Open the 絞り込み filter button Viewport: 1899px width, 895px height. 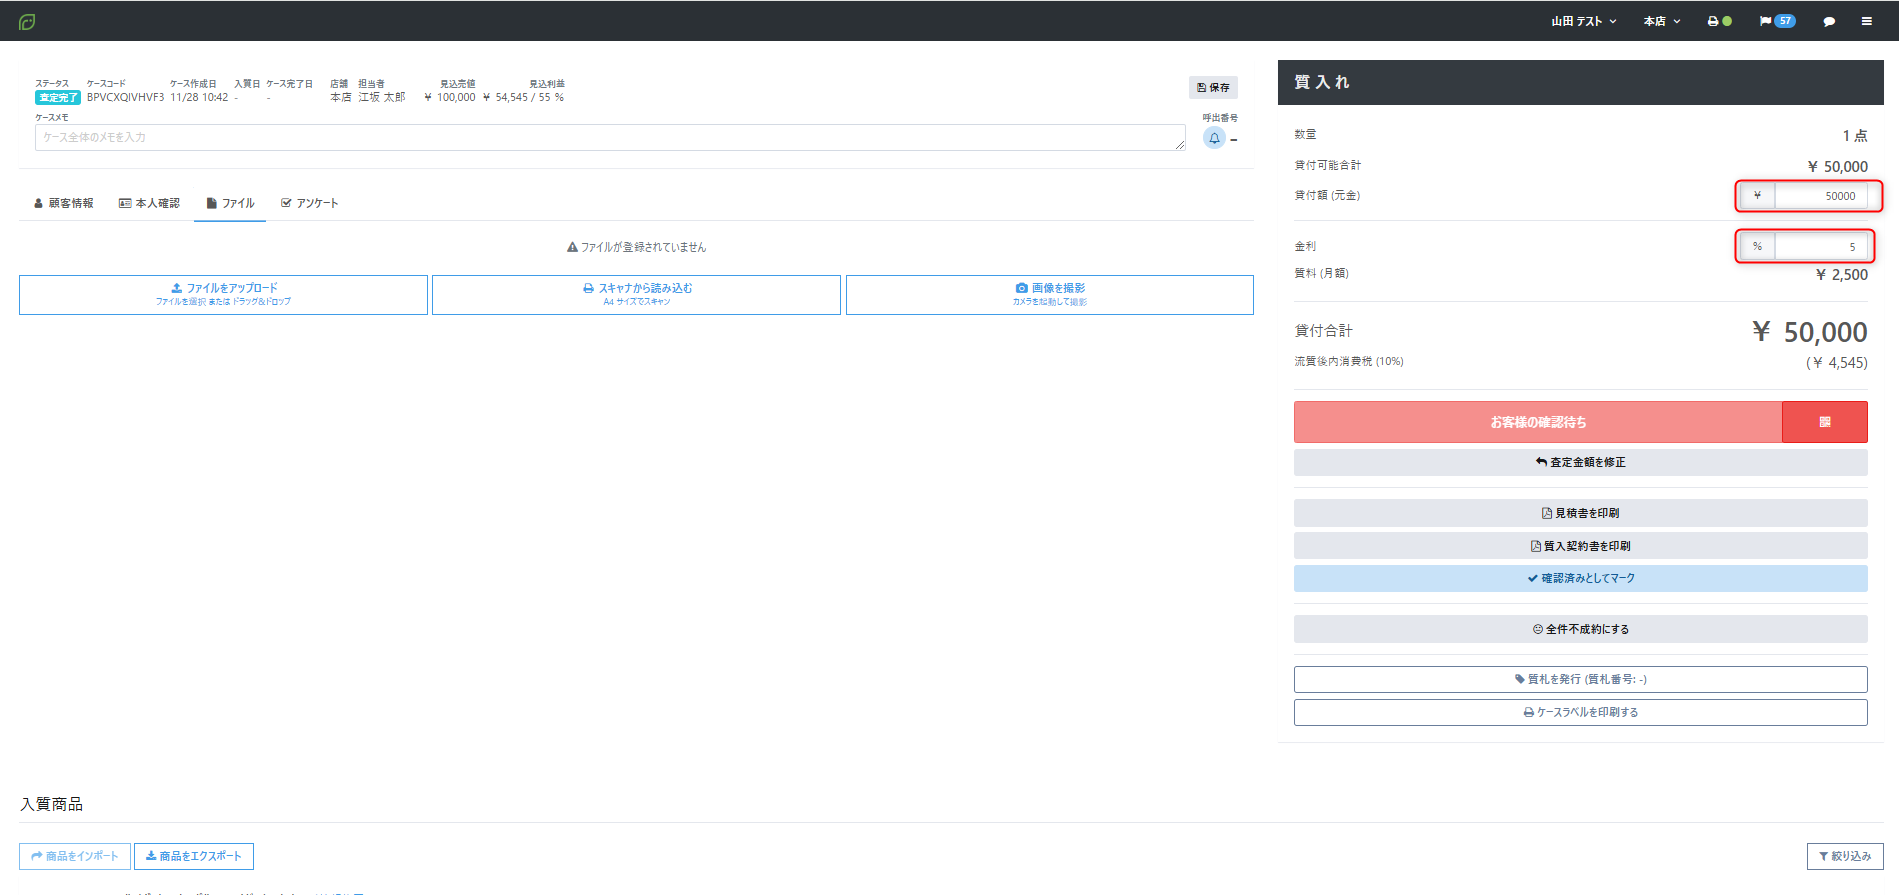1844,856
